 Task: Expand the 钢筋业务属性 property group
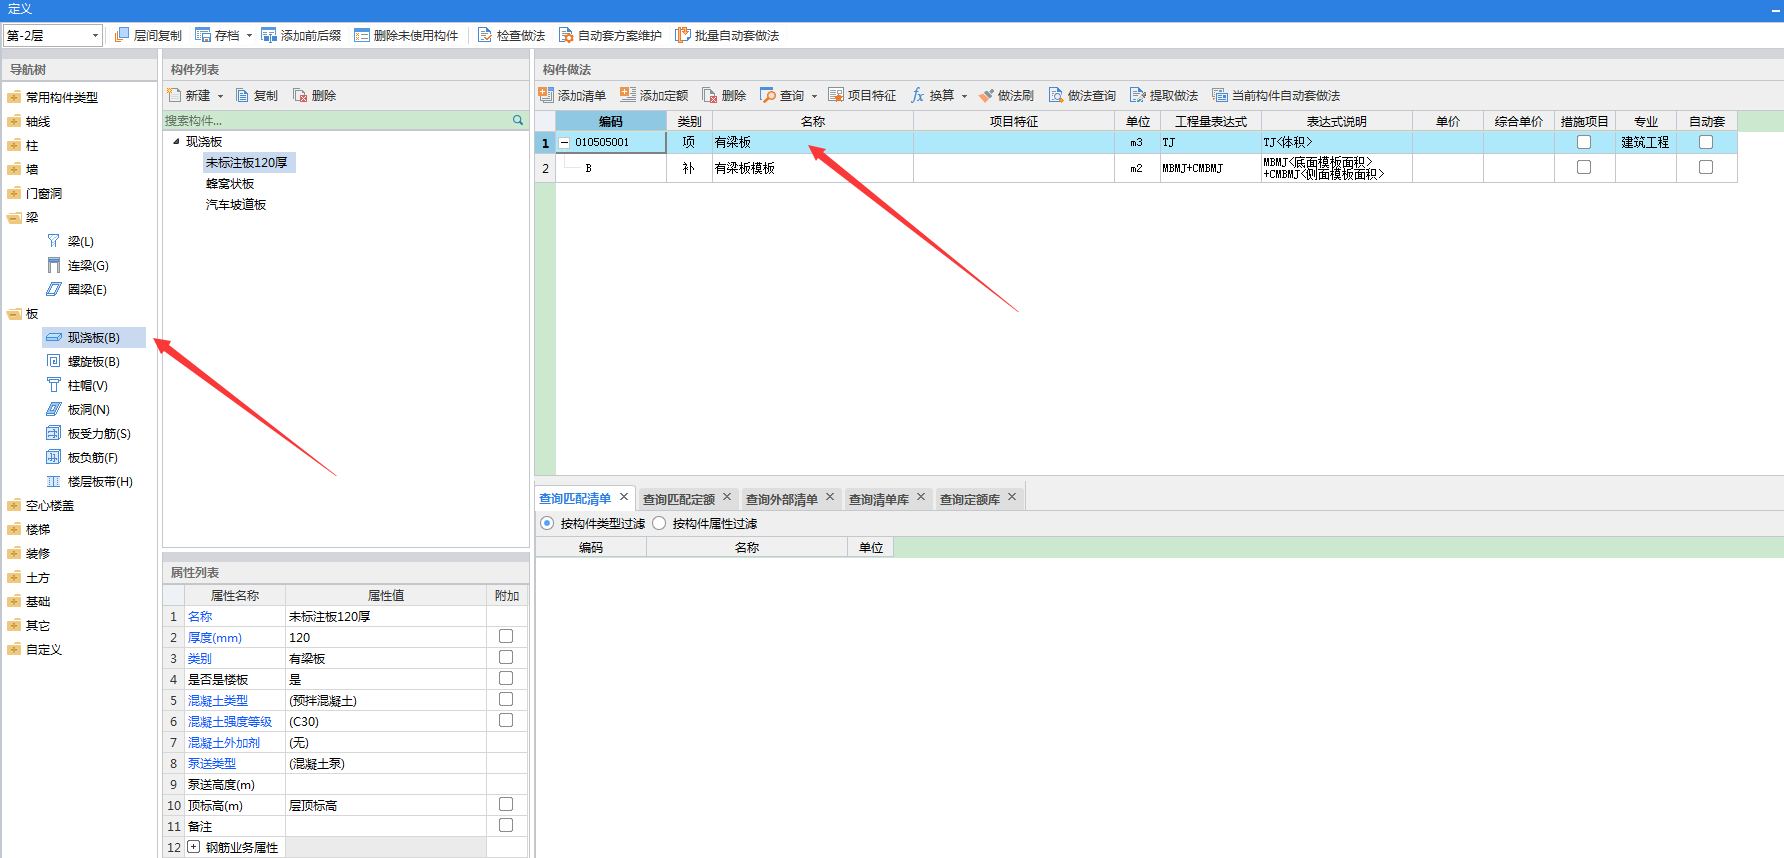tap(193, 847)
